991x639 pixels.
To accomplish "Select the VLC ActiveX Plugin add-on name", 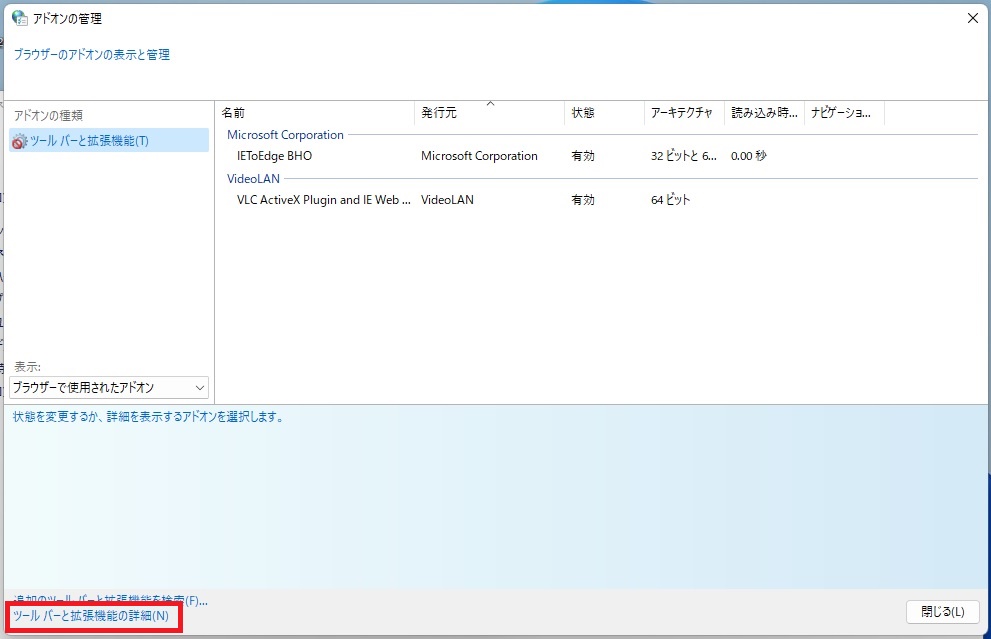I will click(323, 200).
